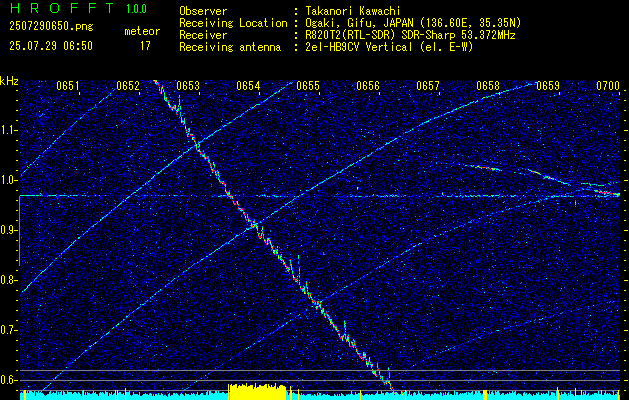Select antenna 2el-HB9CV Vertical description

point(389,47)
